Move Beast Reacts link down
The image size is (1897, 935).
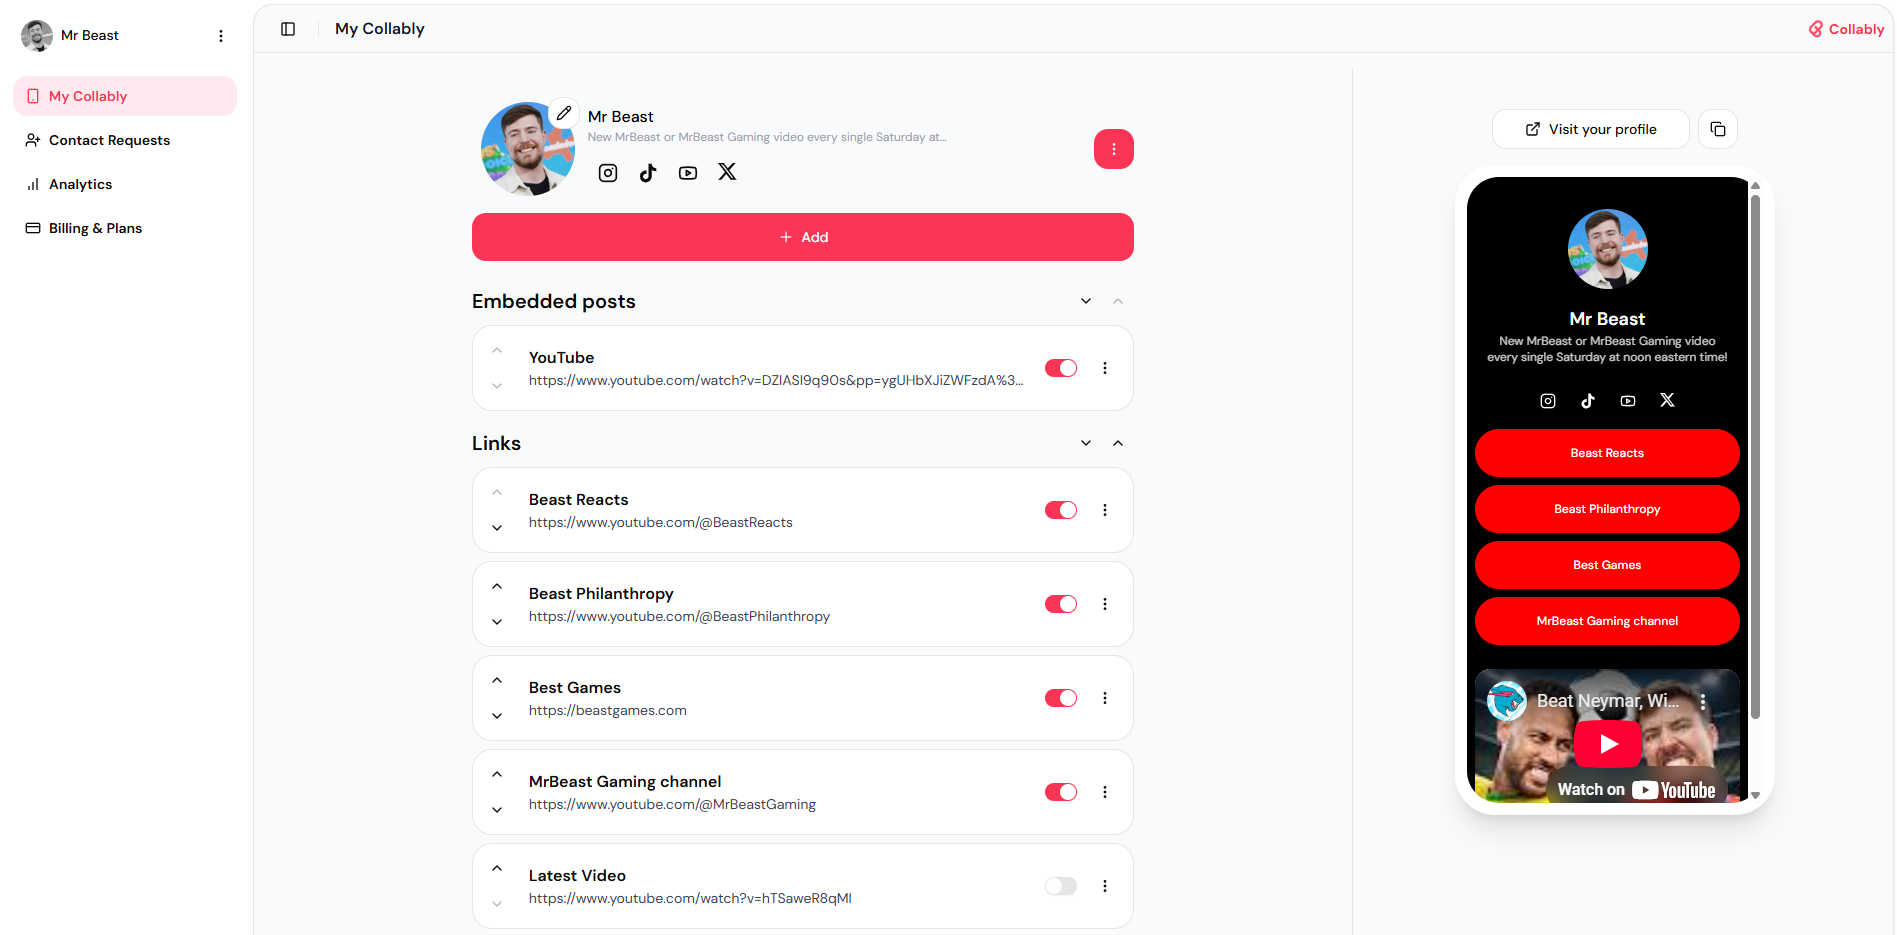497,528
